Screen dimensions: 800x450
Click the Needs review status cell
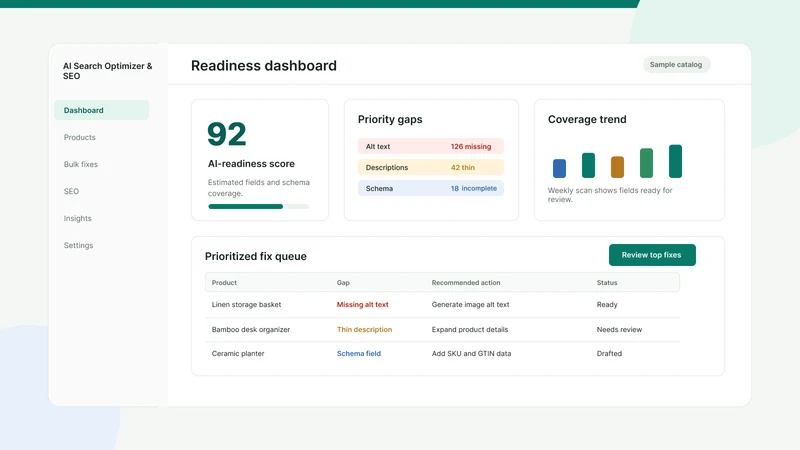[619, 330]
